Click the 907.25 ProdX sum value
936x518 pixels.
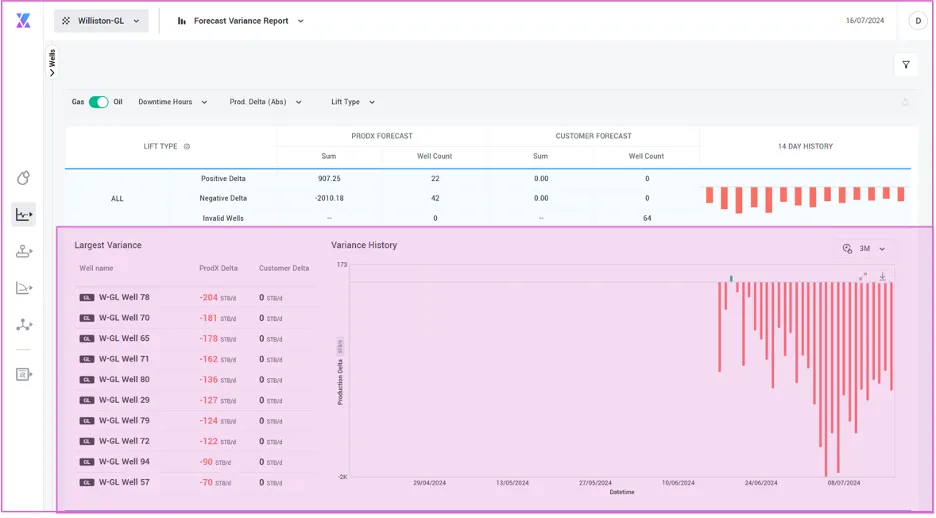pos(329,178)
